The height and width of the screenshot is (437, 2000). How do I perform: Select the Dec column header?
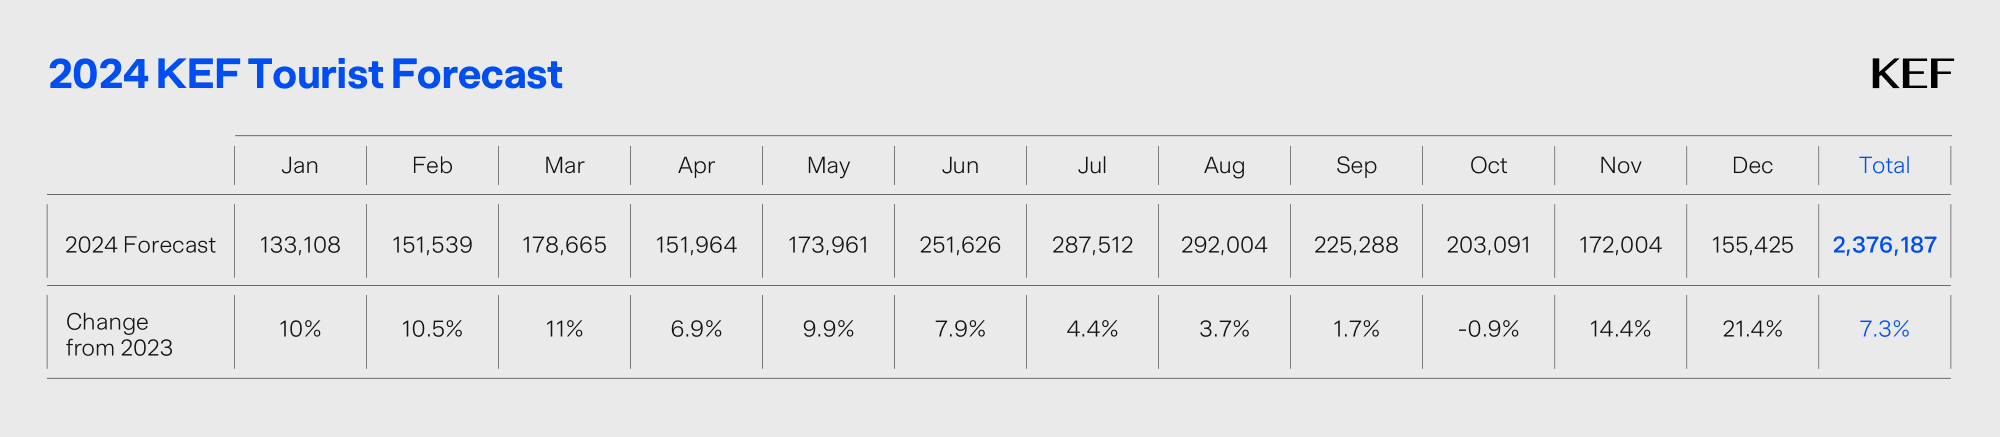1752,165
